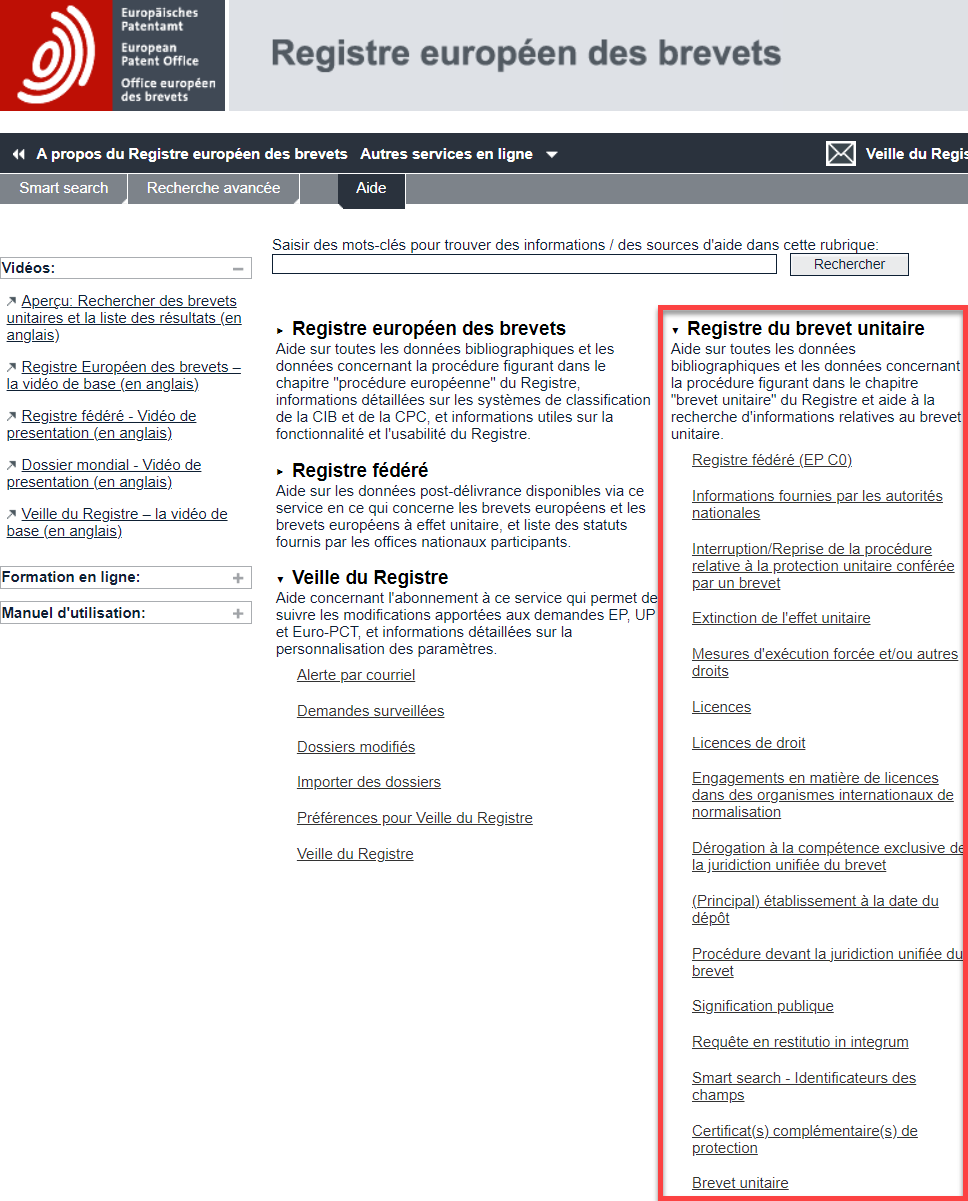Click the envelope icon beside Veille du Registre
This screenshot has height=1201, width=968.
pos(841,154)
